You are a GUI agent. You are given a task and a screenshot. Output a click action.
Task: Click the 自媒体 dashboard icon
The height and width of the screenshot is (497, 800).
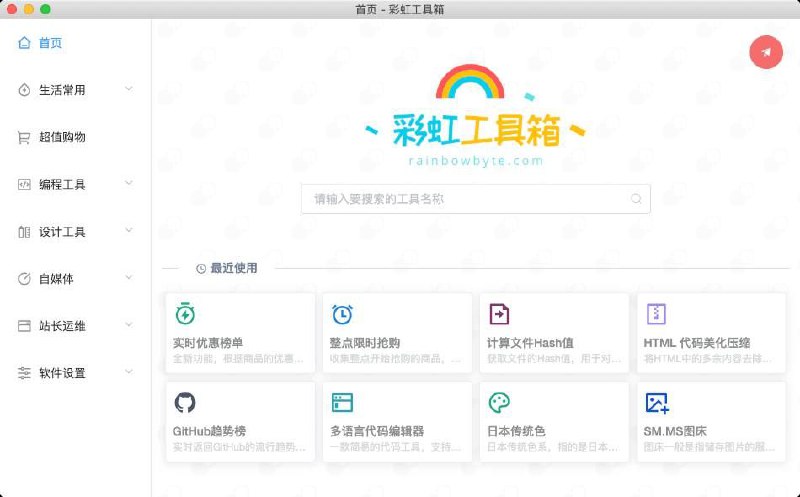(24, 279)
